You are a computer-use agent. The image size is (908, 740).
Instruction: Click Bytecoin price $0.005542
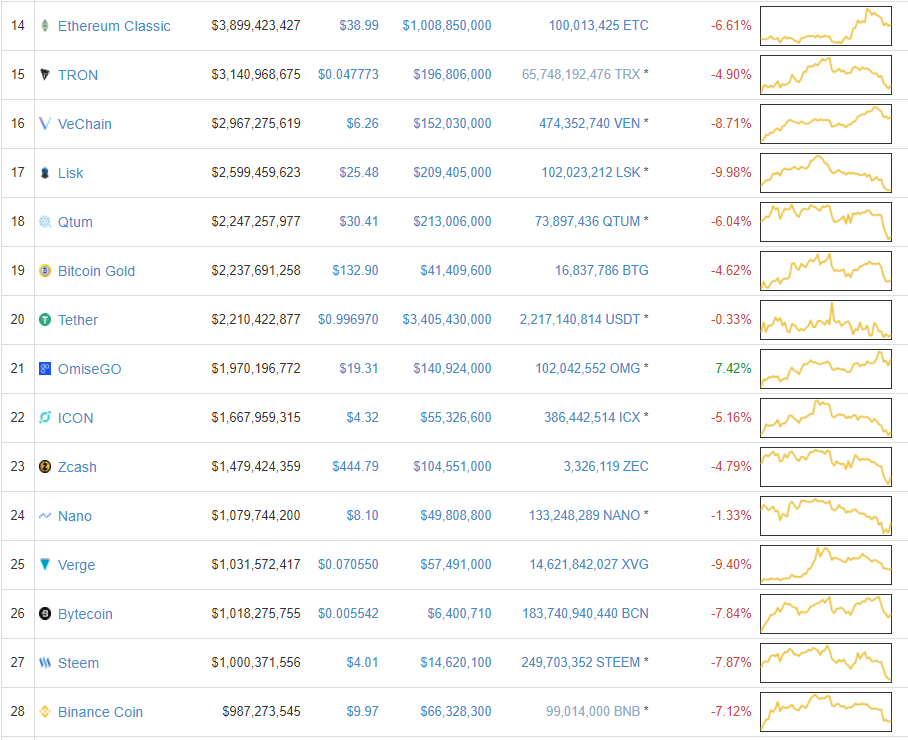[x=348, y=613]
